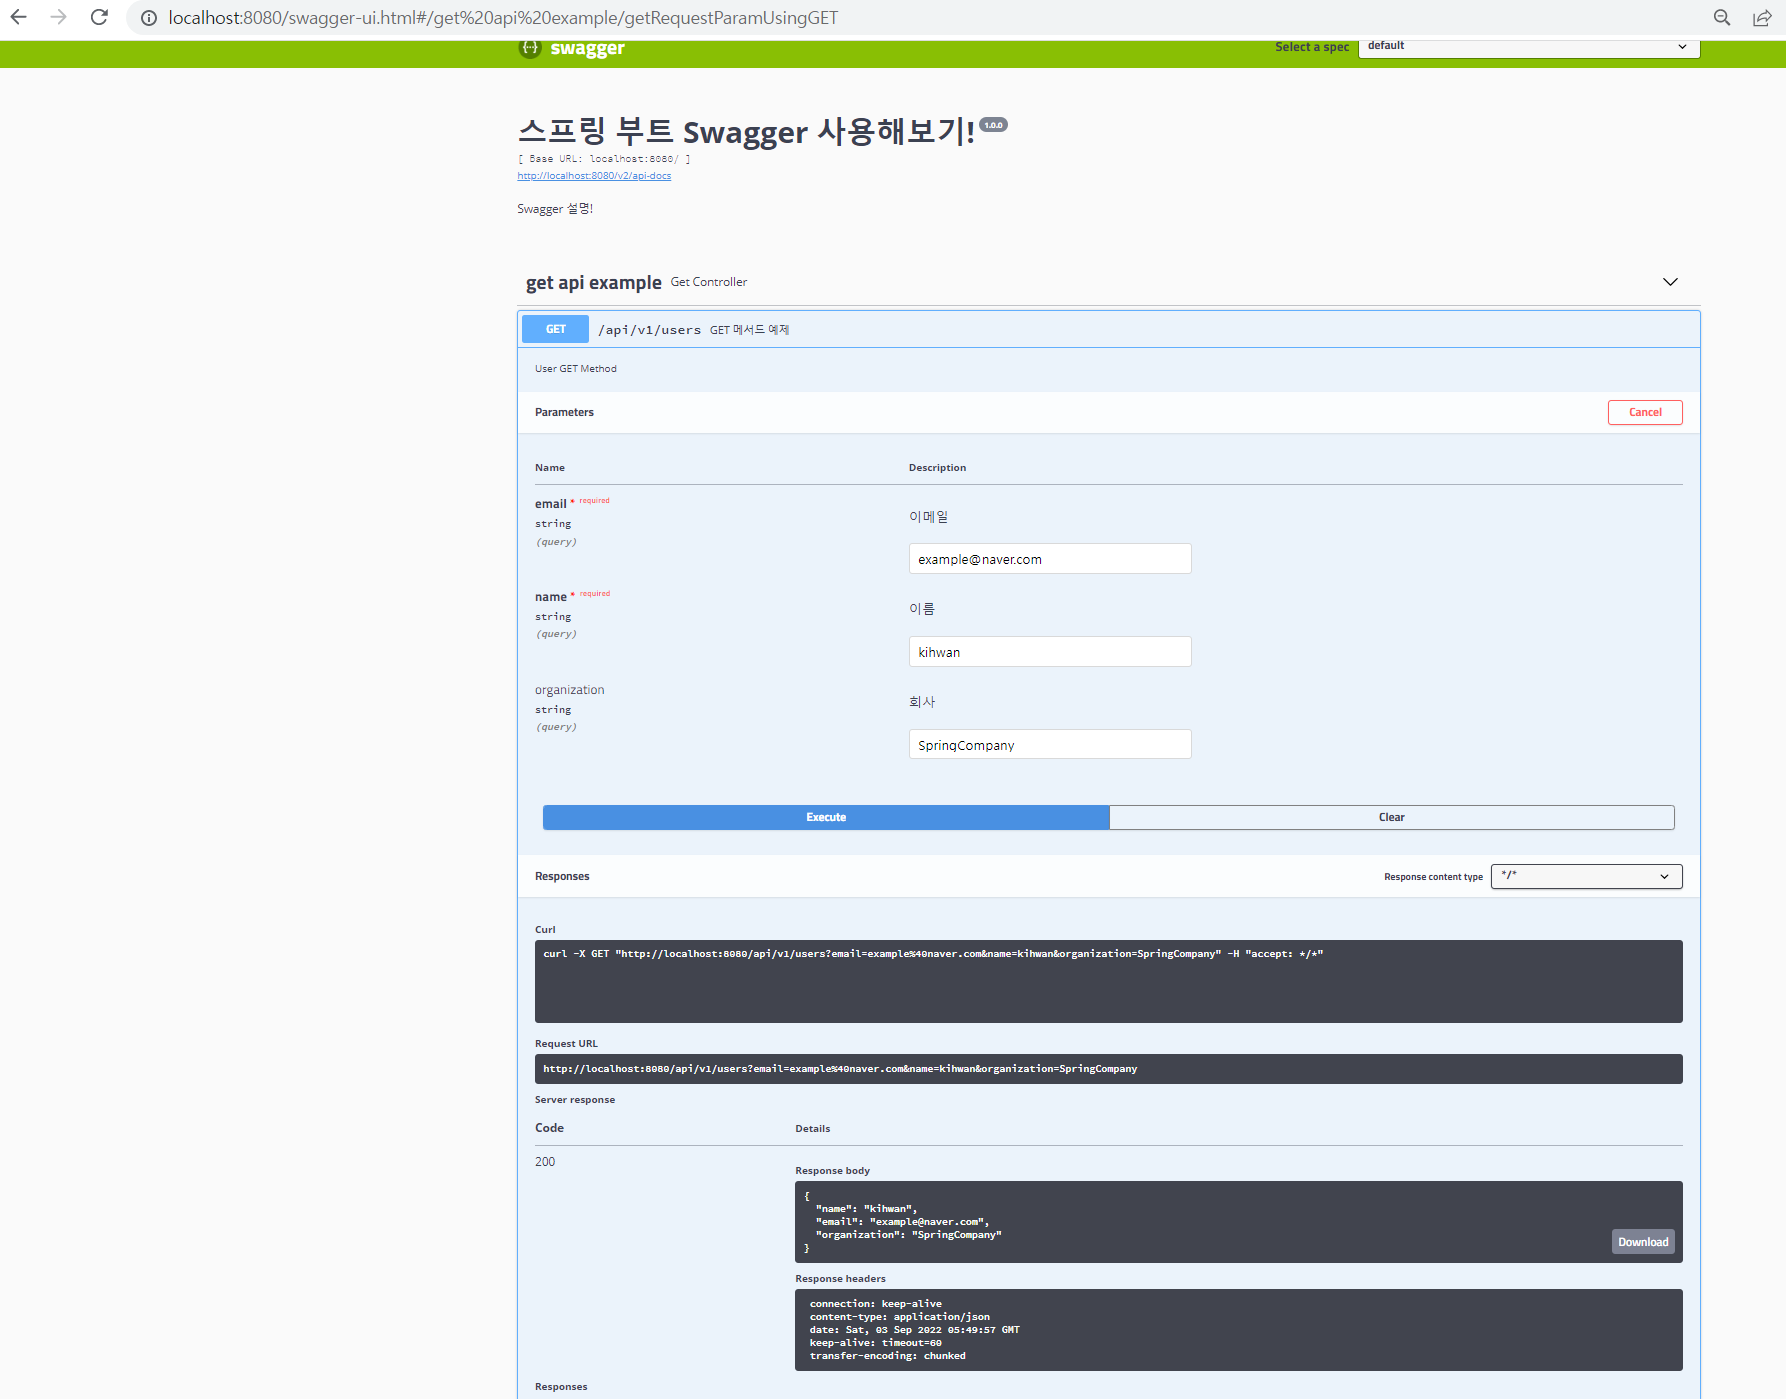
Task: Open the Select a spec dropdown
Action: point(1529,47)
